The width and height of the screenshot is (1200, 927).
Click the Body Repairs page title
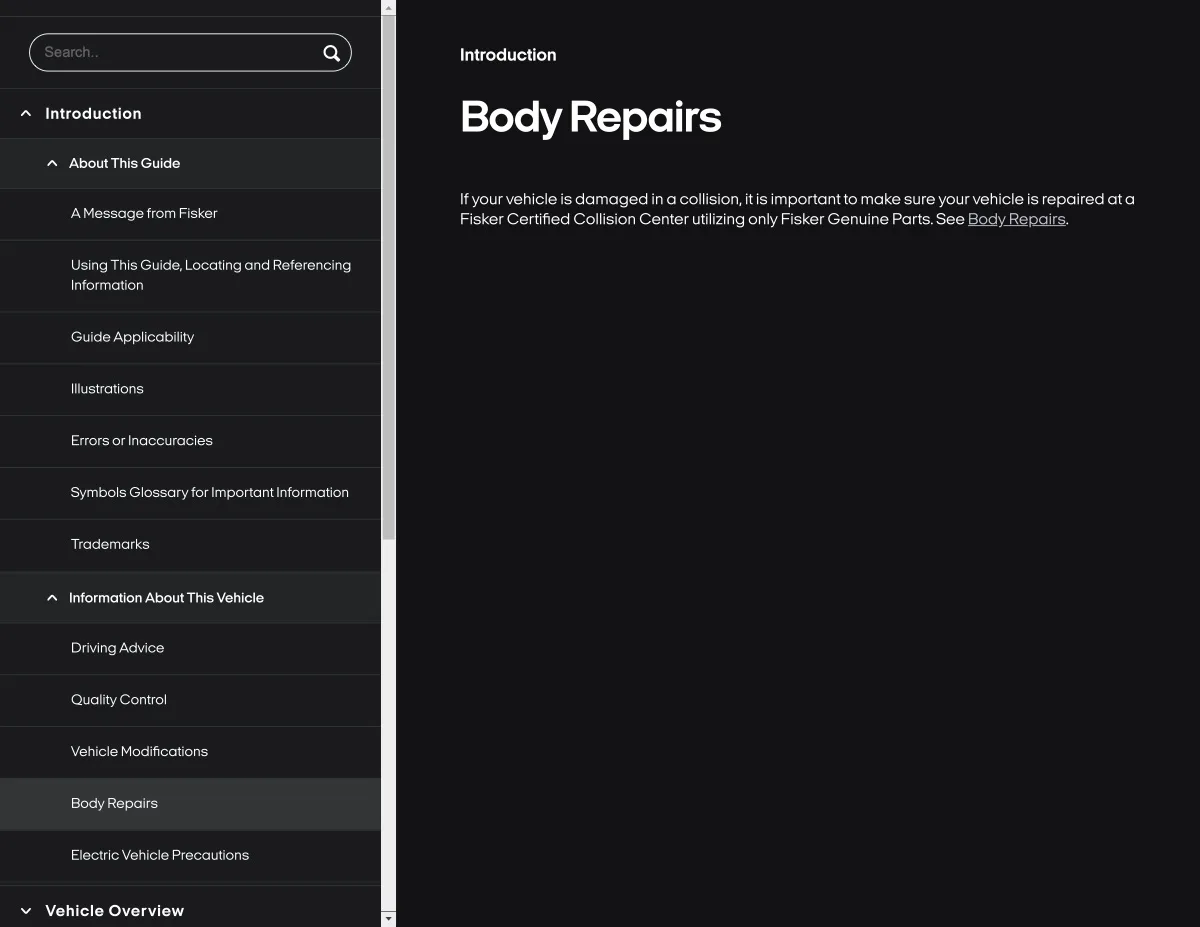[x=590, y=118]
